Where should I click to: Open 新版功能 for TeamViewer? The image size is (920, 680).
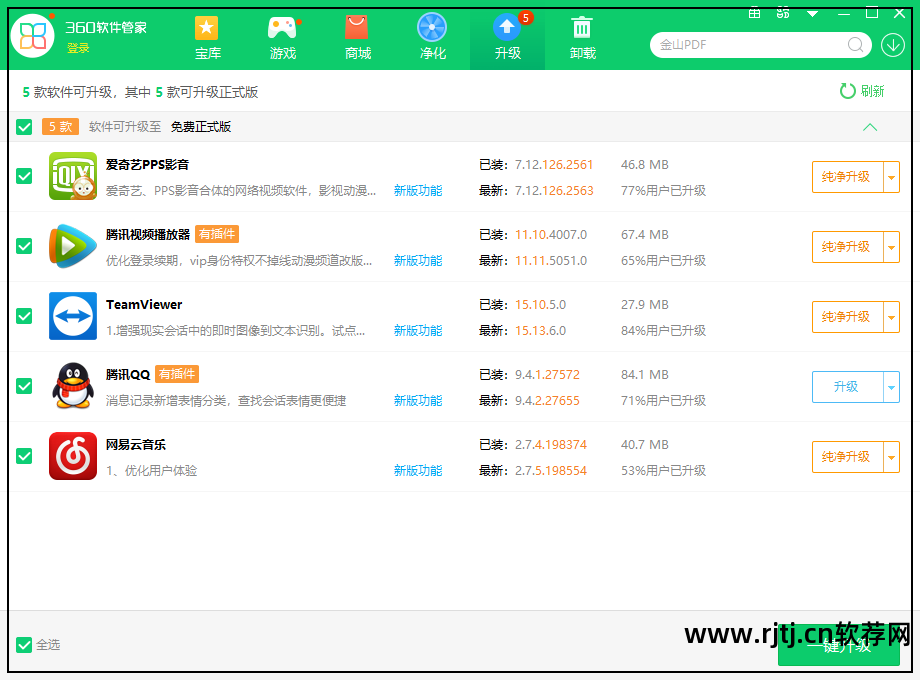tap(418, 330)
